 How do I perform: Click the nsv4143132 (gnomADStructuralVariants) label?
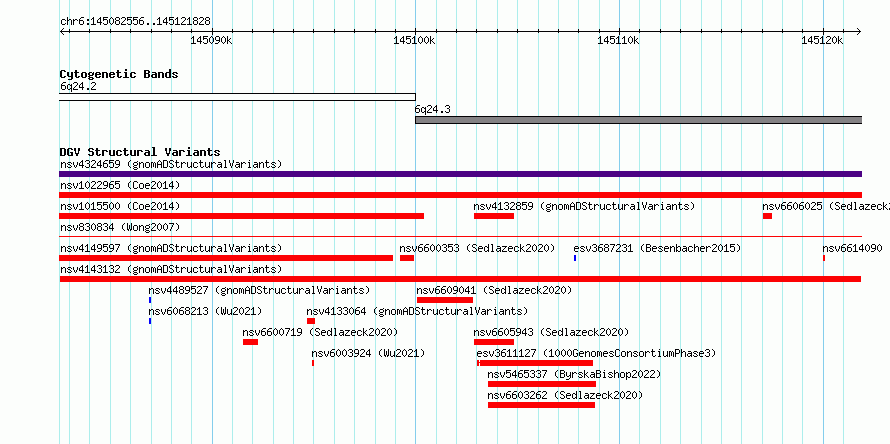pos(171,270)
